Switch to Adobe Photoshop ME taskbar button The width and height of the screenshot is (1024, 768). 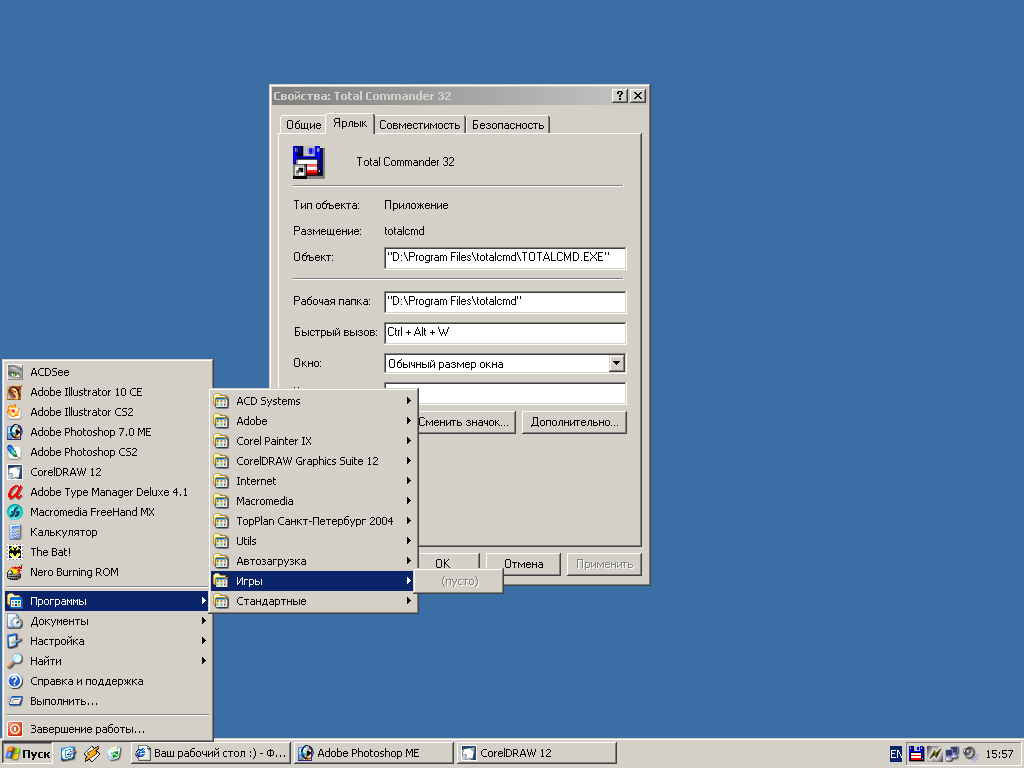(374, 754)
